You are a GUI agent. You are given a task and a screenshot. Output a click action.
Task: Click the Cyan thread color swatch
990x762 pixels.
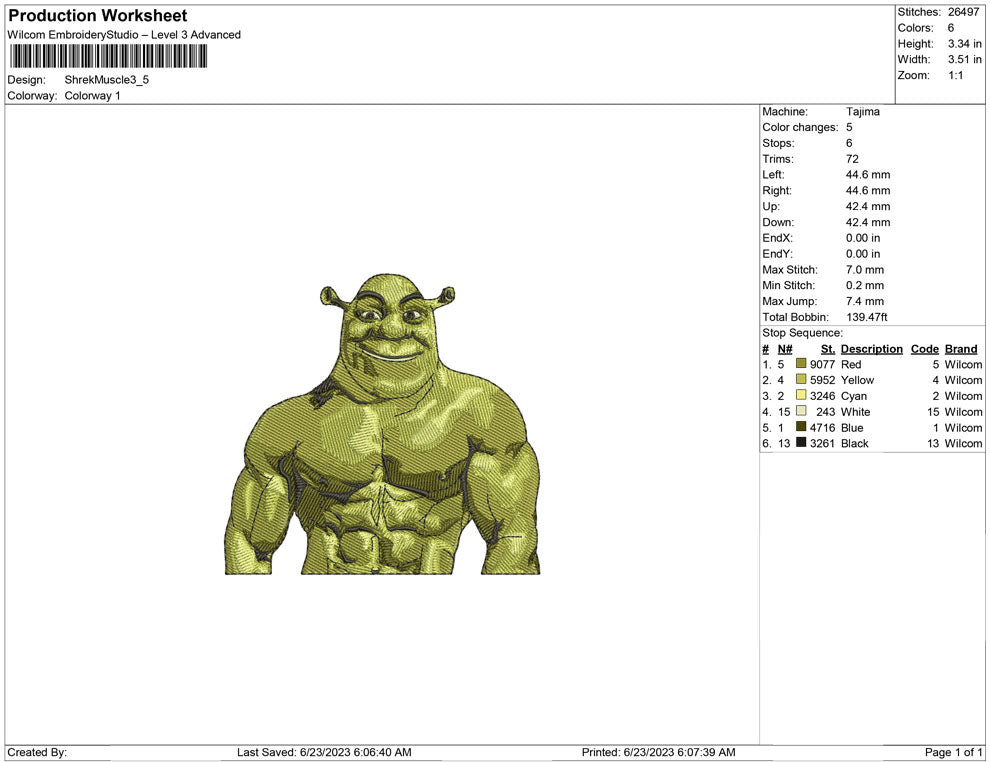801,395
